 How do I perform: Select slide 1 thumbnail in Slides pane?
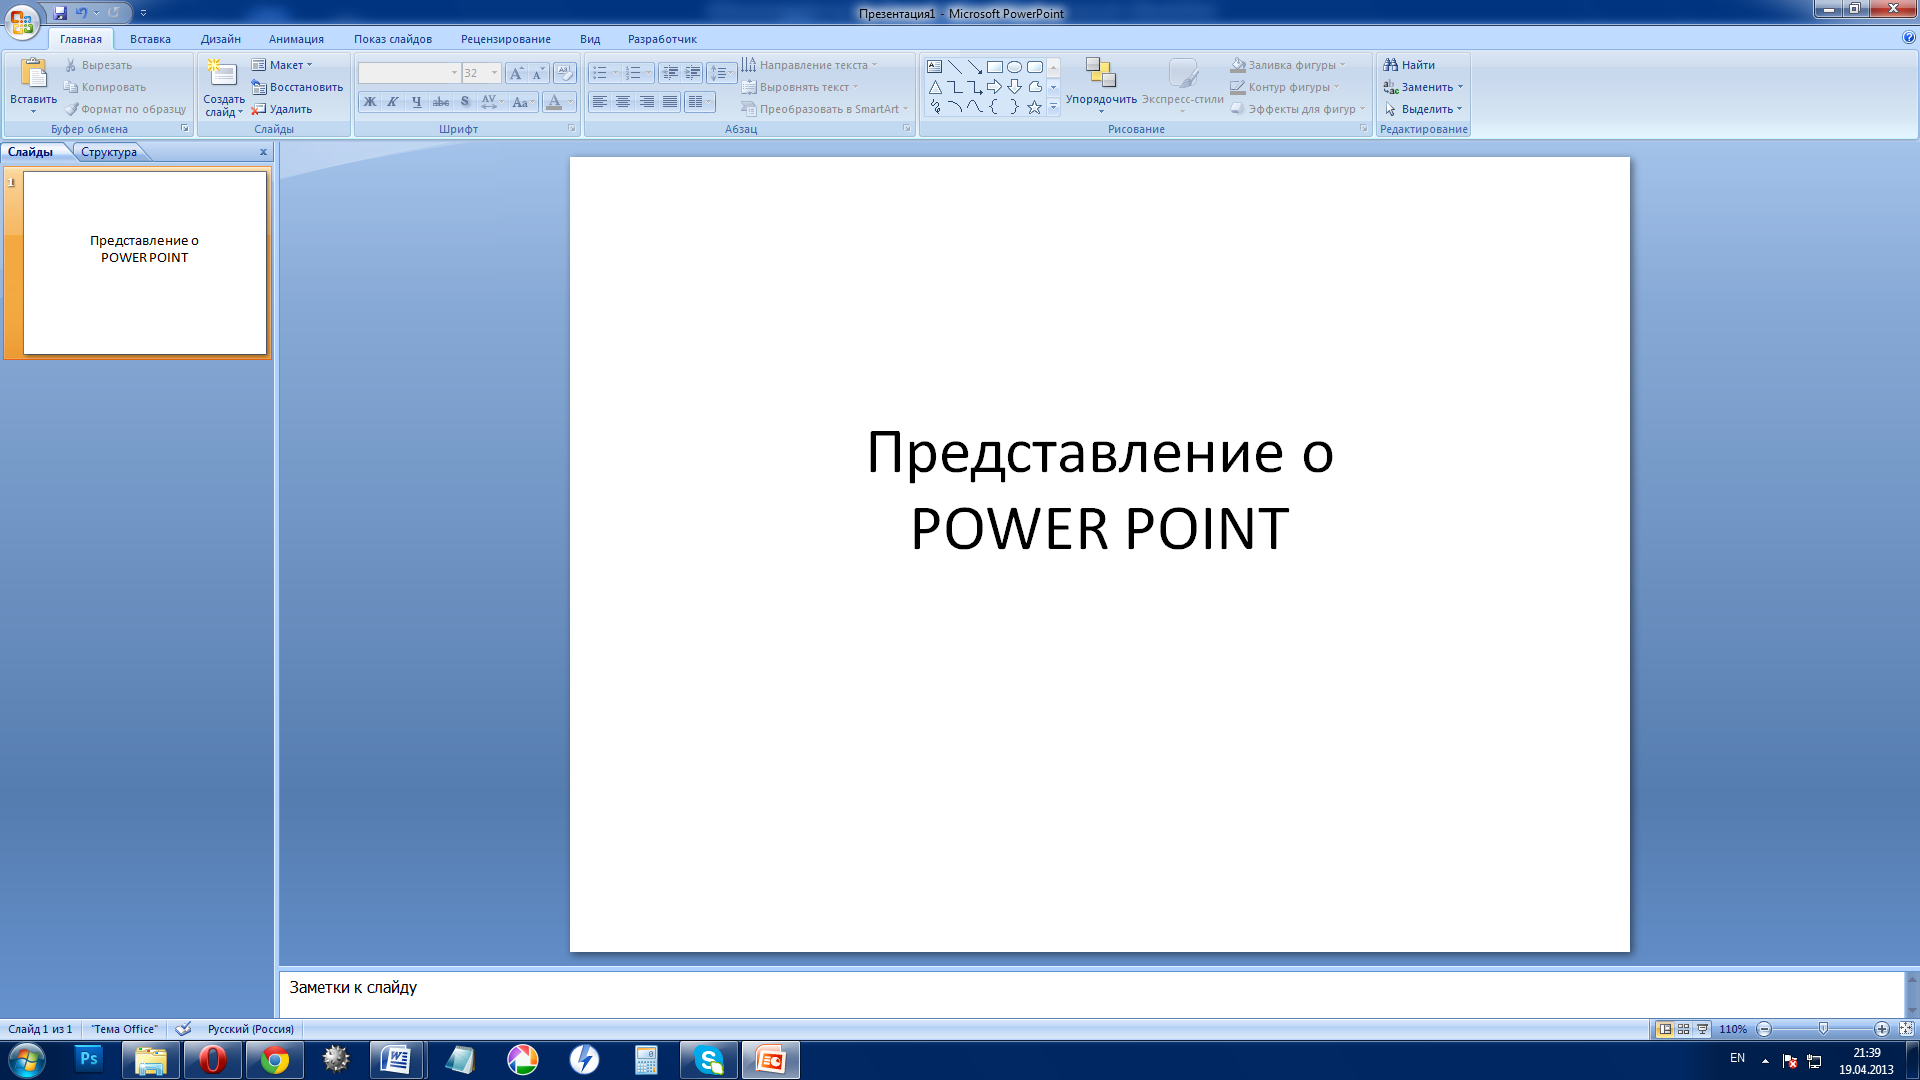point(145,263)
